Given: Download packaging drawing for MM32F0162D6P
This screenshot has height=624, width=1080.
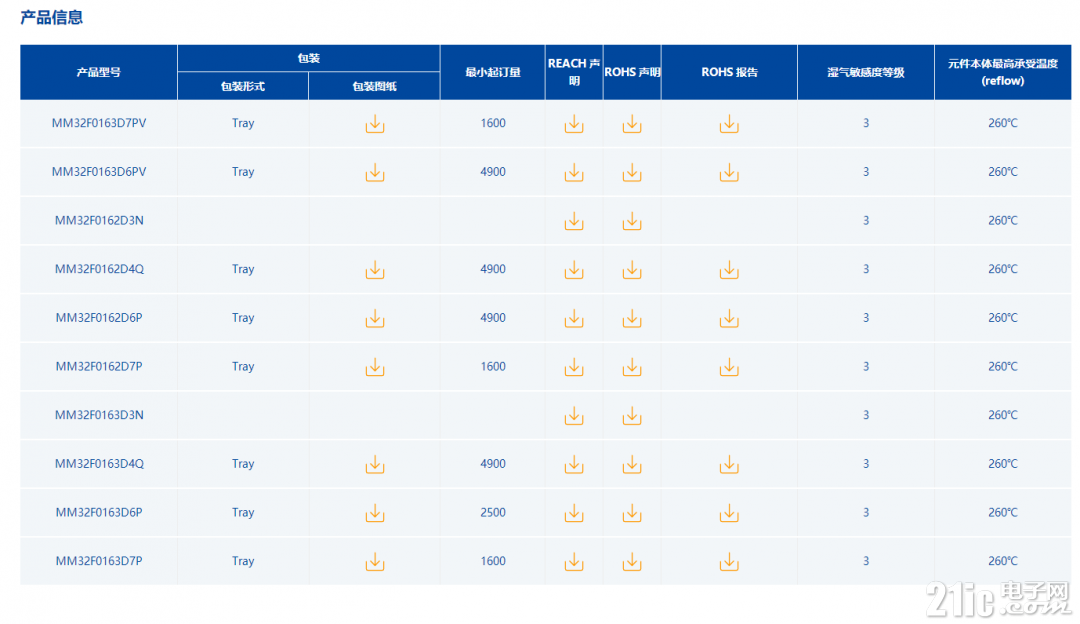Looking at the screenshot, I should click(375, 319).
